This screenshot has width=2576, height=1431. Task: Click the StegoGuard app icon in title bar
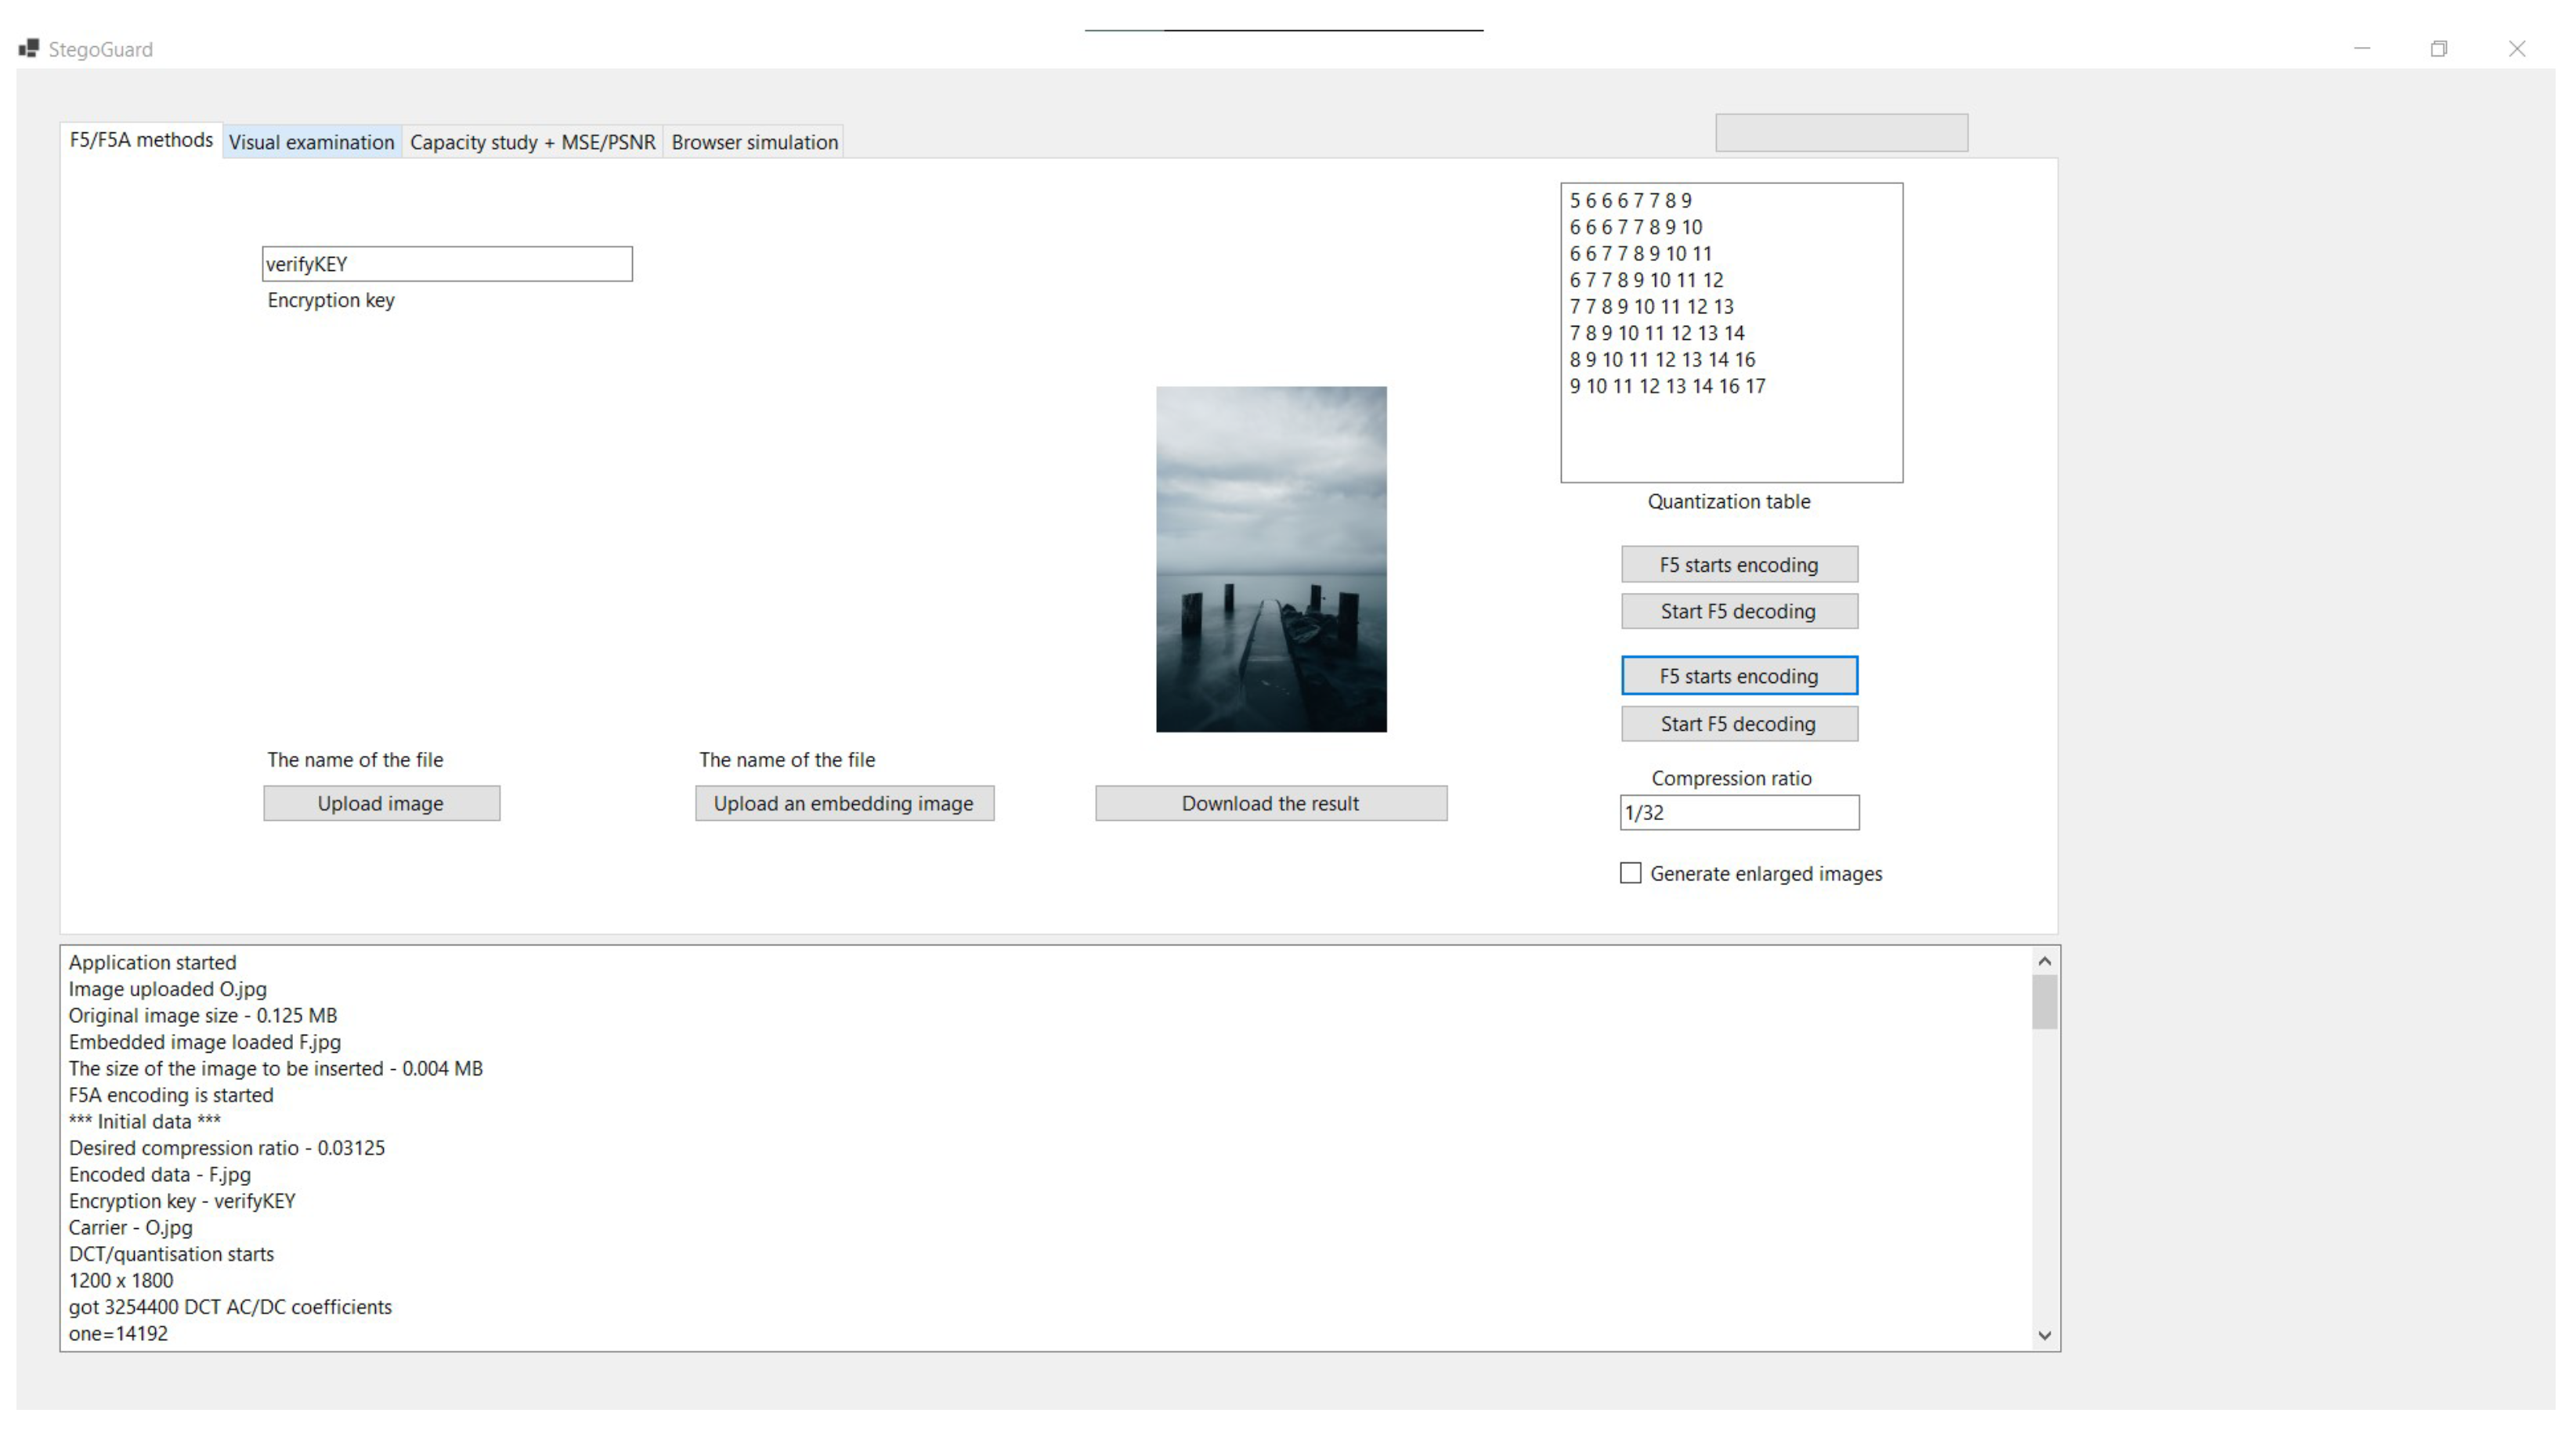[29, 48]
